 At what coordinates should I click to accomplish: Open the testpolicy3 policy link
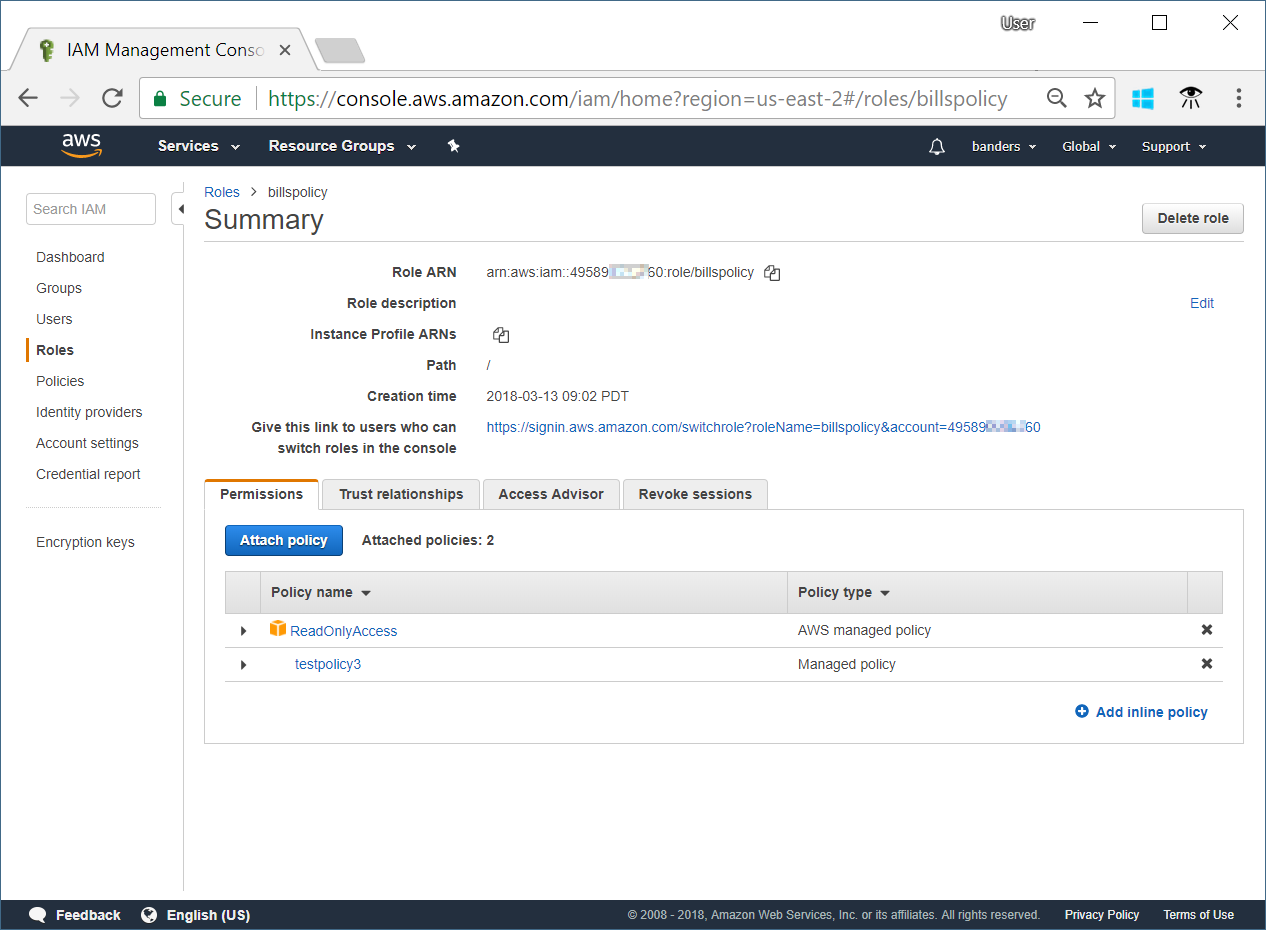tap(328, 664)
